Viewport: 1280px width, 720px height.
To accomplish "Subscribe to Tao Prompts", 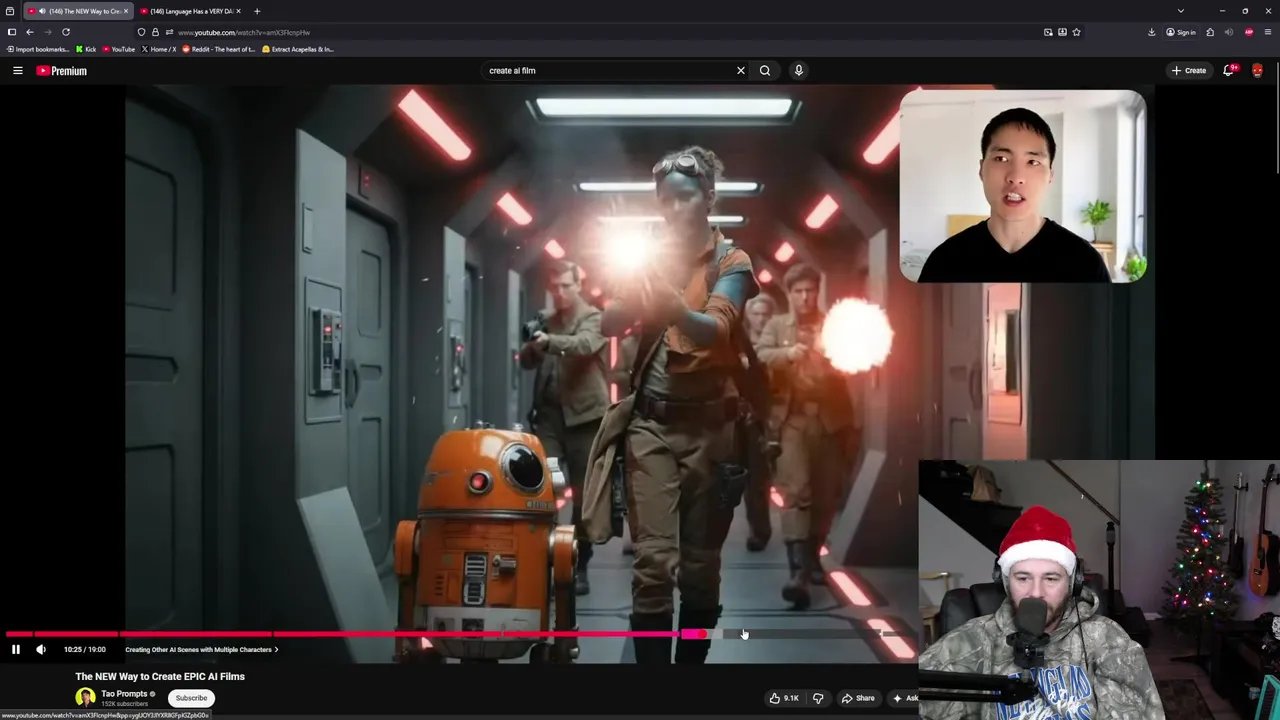I will [x=191, y=698].
